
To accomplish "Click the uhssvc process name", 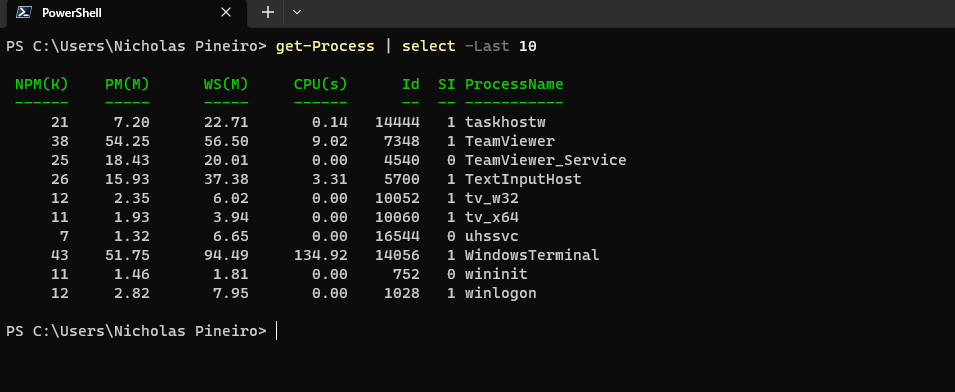I will [x=492, y=236].
